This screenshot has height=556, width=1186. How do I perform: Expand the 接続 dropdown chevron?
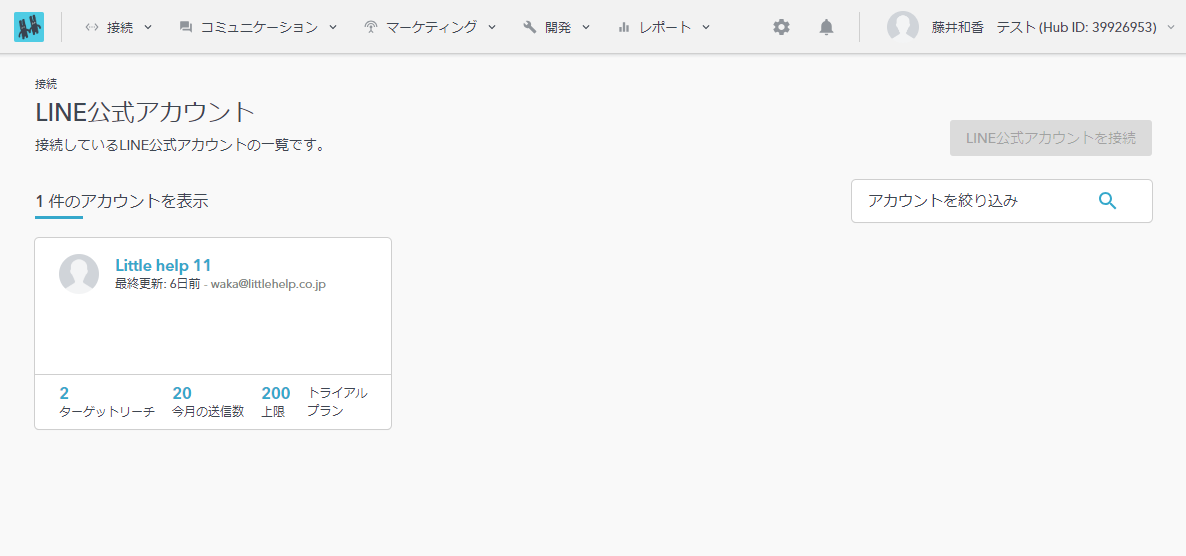pyautogui.click(x=148, y=27)
